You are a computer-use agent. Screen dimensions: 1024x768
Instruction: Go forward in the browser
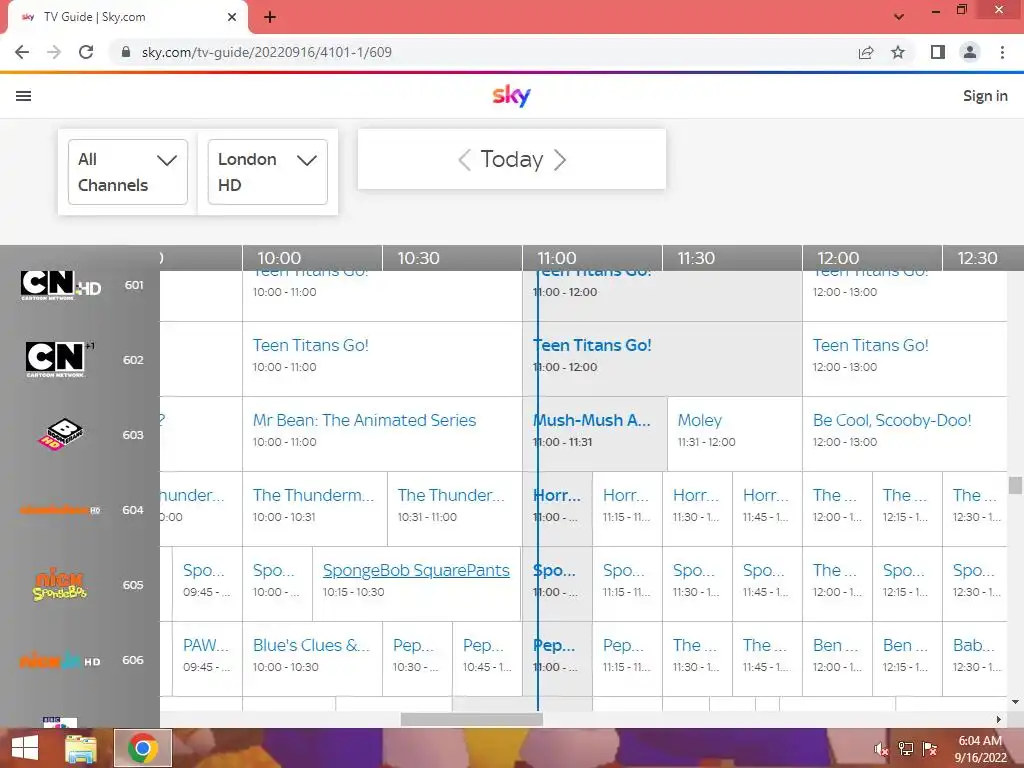tap(54, 52)
